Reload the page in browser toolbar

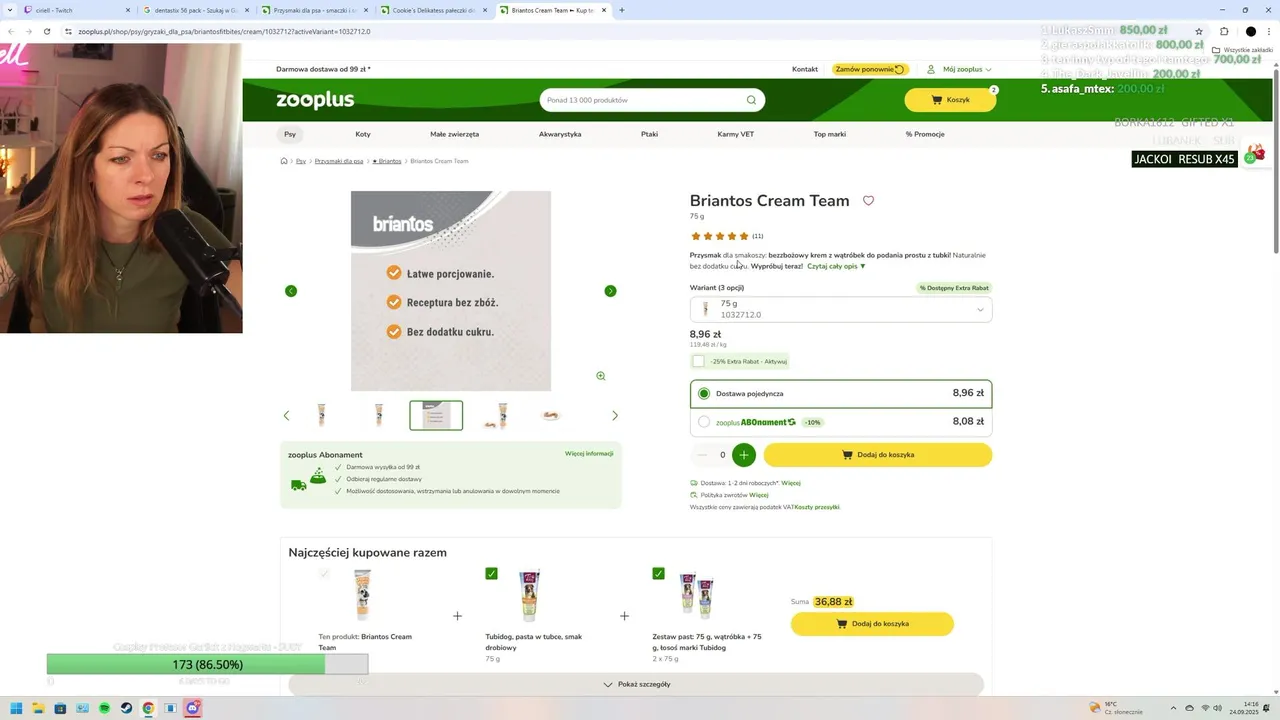pyautogui.click(x=46, y=31)
